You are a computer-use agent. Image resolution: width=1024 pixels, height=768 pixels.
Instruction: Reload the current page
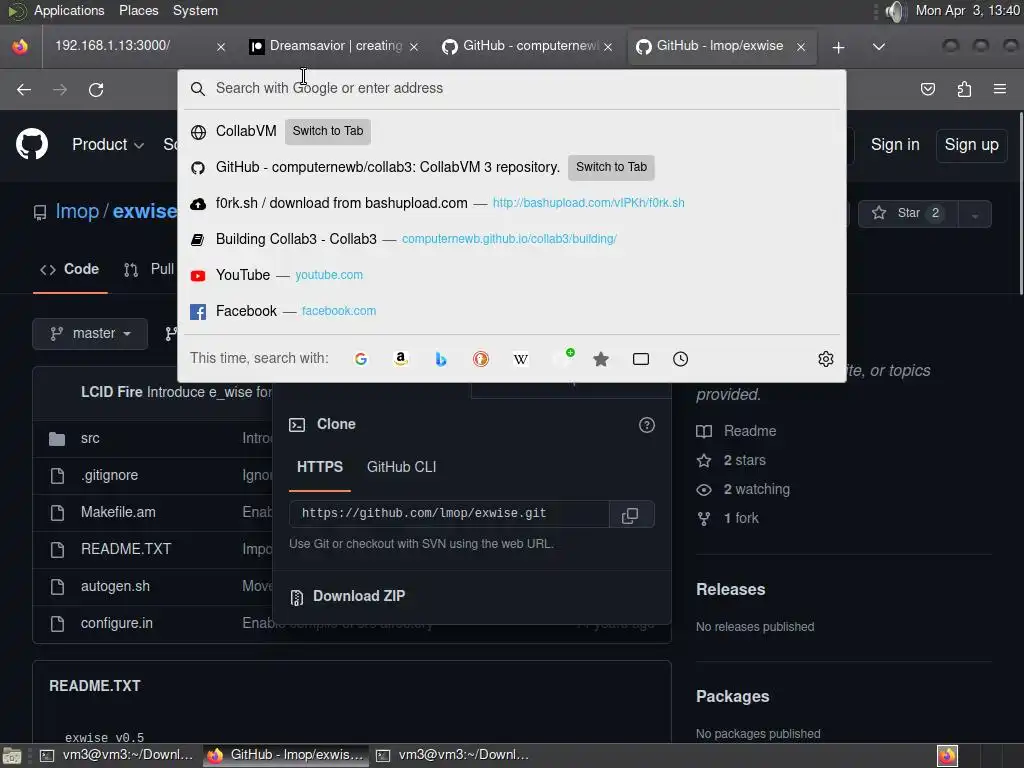[x=96, y=89]
